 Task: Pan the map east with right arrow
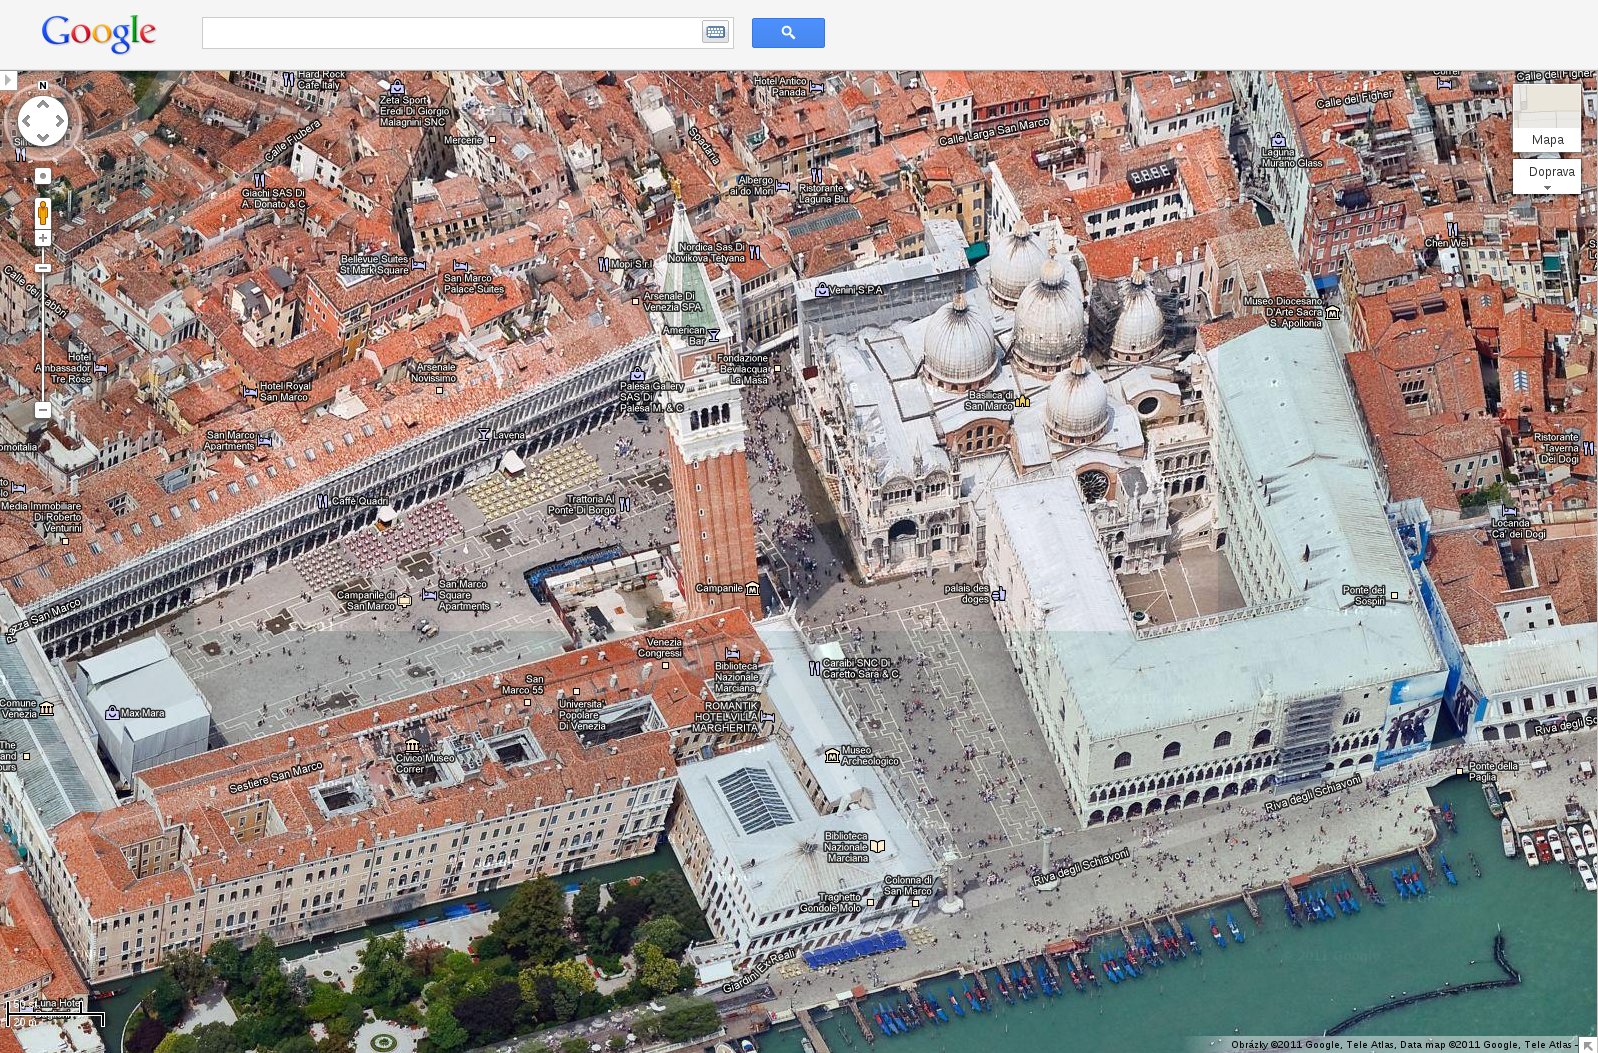[x=61, y=122]
